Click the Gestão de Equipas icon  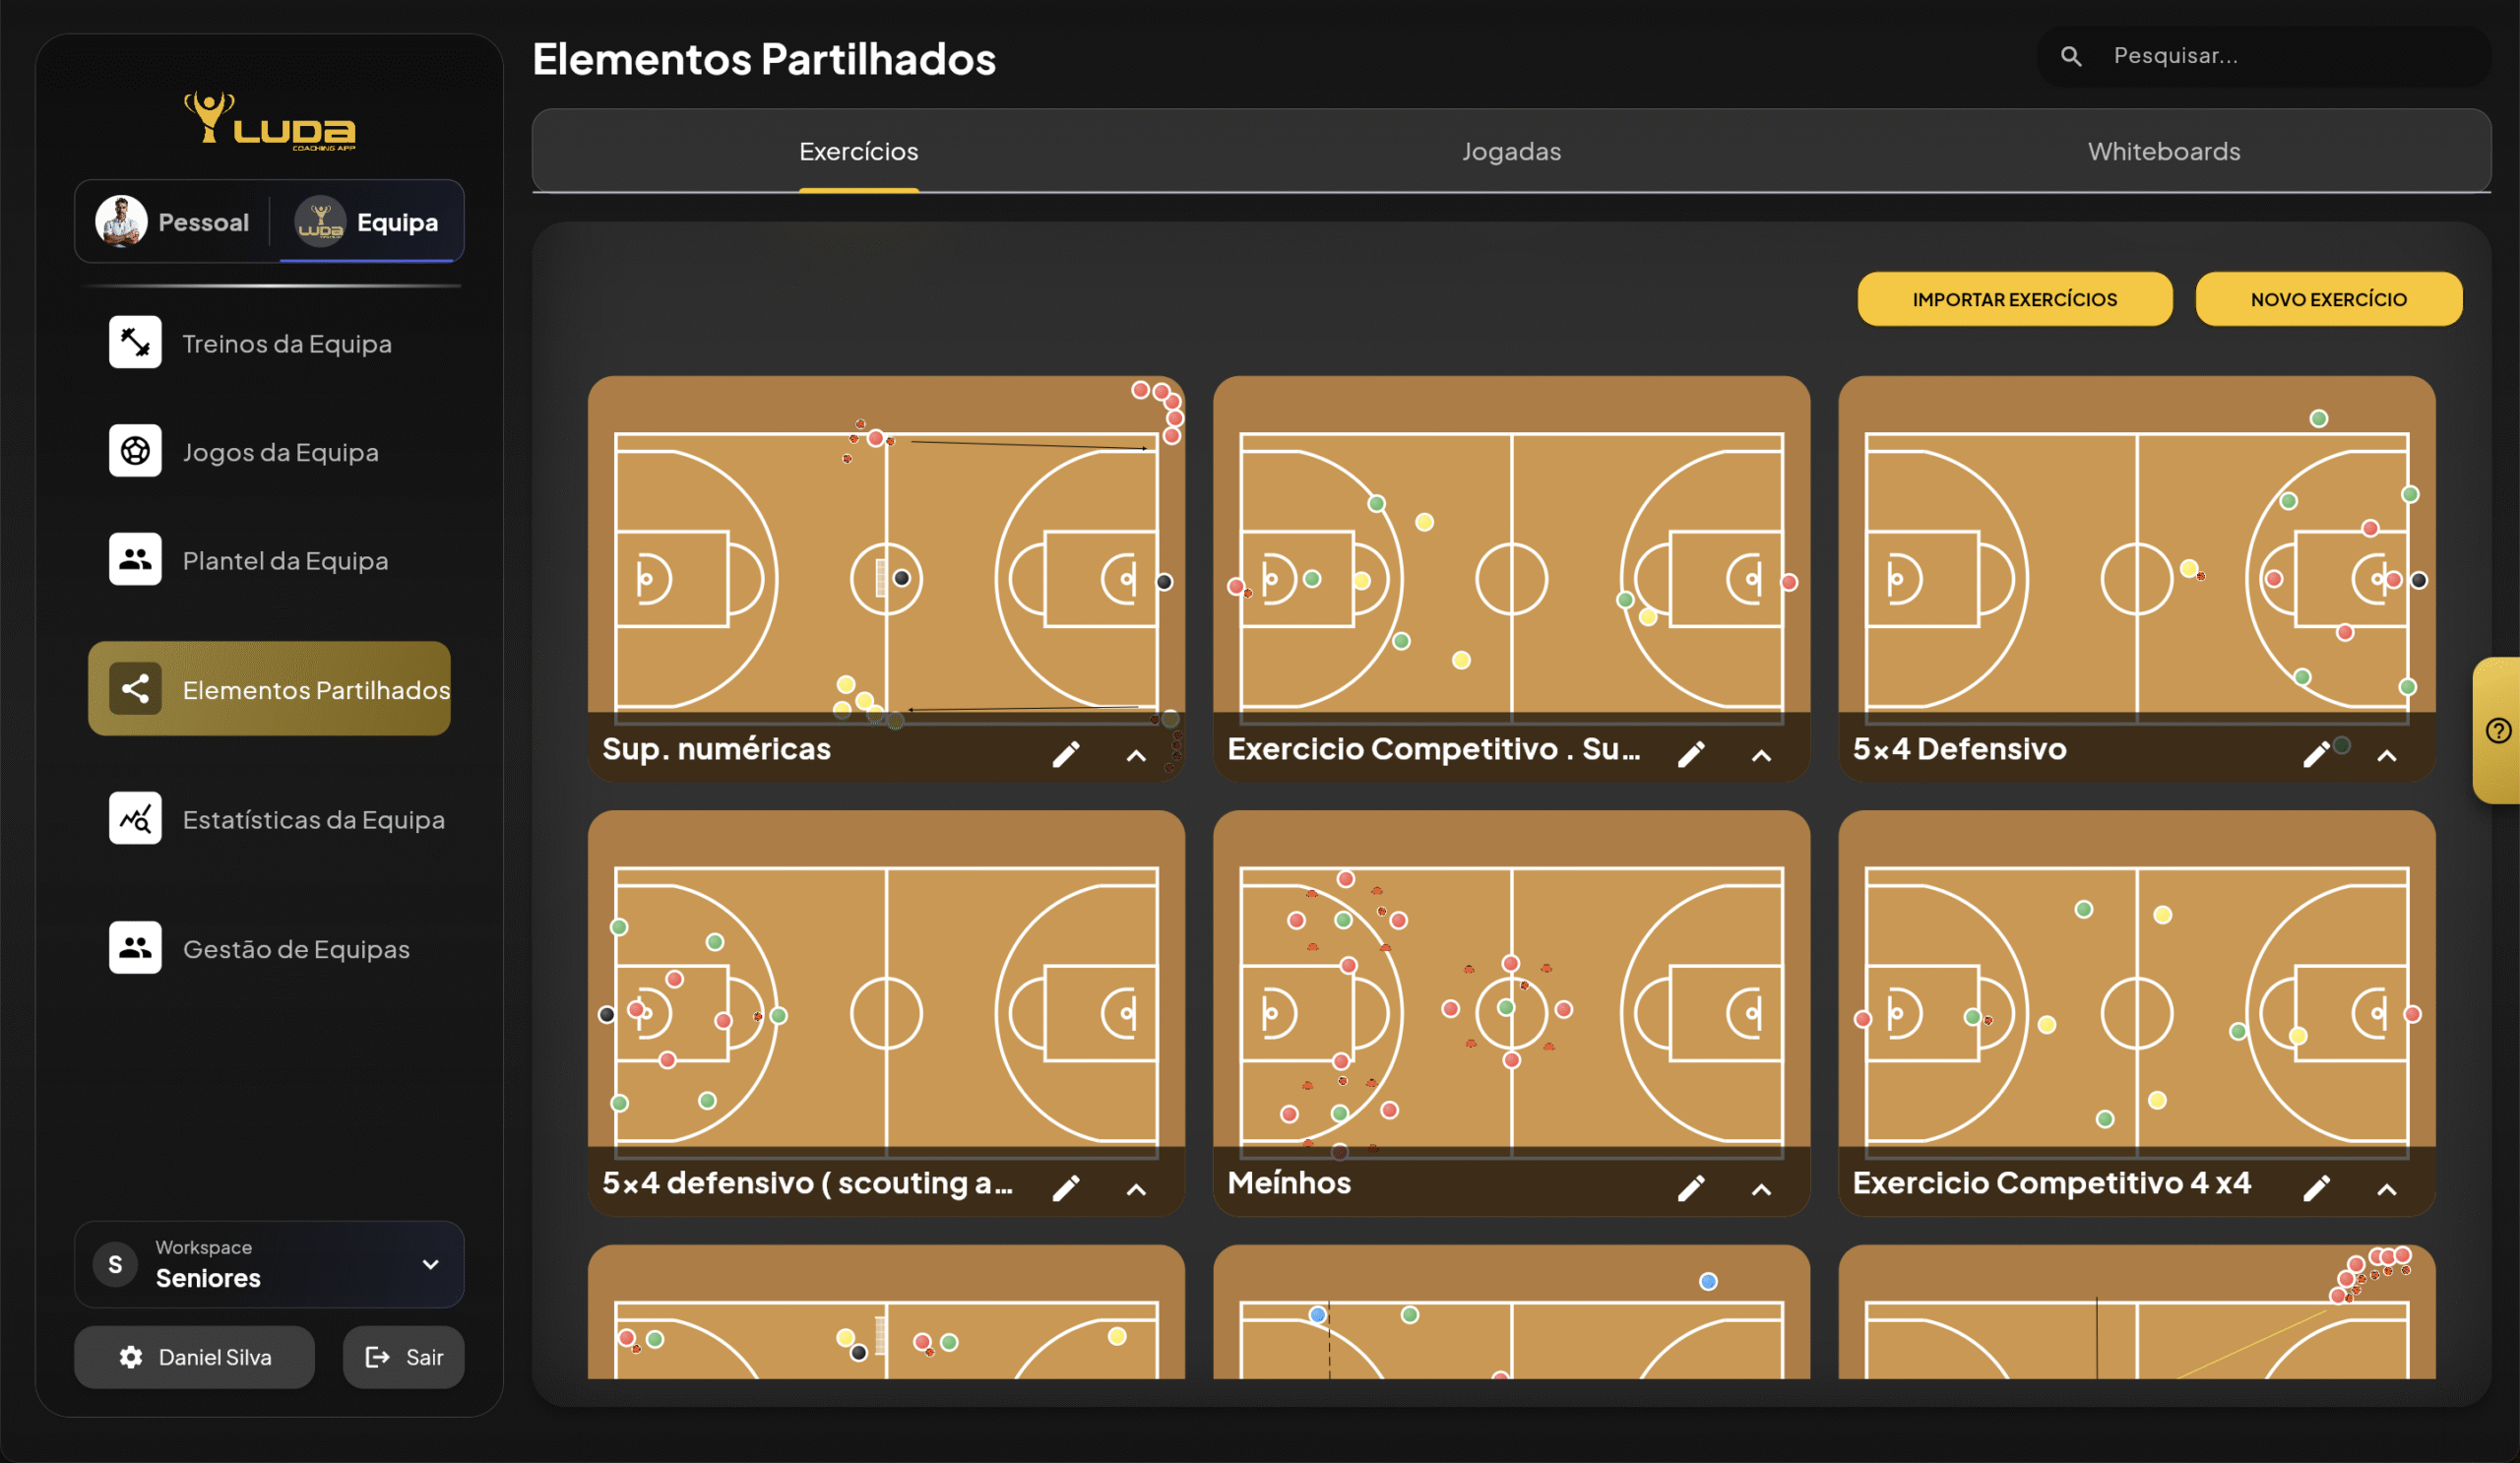pos(135,948)
